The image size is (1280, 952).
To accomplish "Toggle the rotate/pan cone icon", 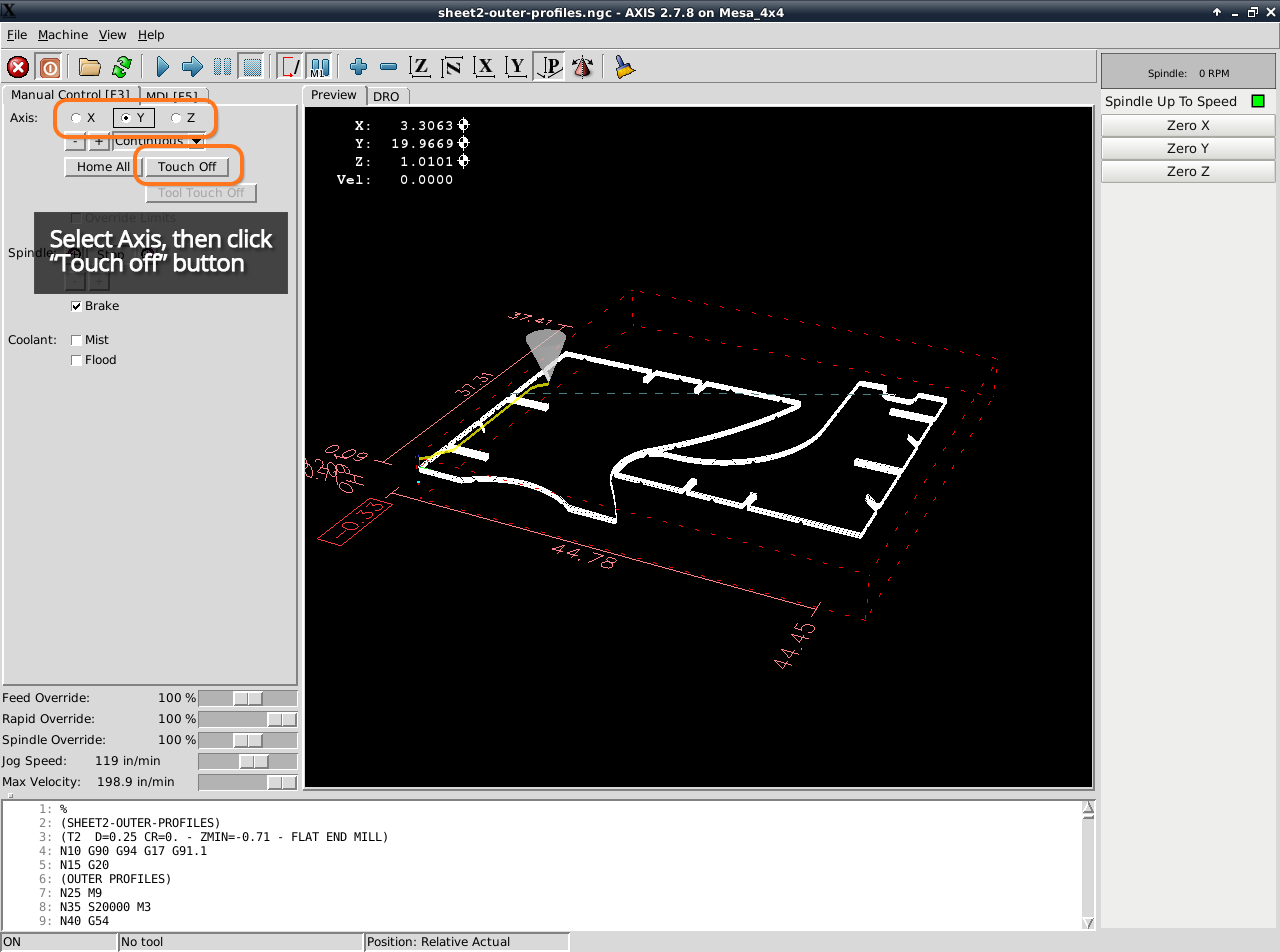I will (x=583, y=67).
